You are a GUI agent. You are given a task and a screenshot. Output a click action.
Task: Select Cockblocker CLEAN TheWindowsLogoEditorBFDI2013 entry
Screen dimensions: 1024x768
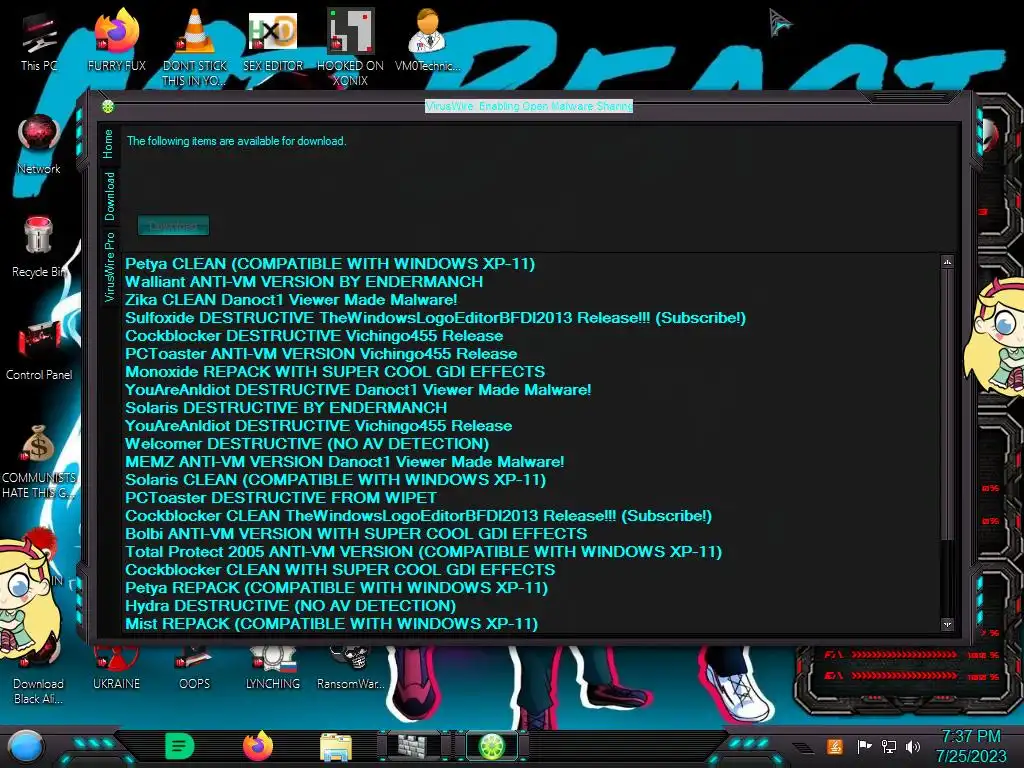pyautogui.click(x=418, y=516)
